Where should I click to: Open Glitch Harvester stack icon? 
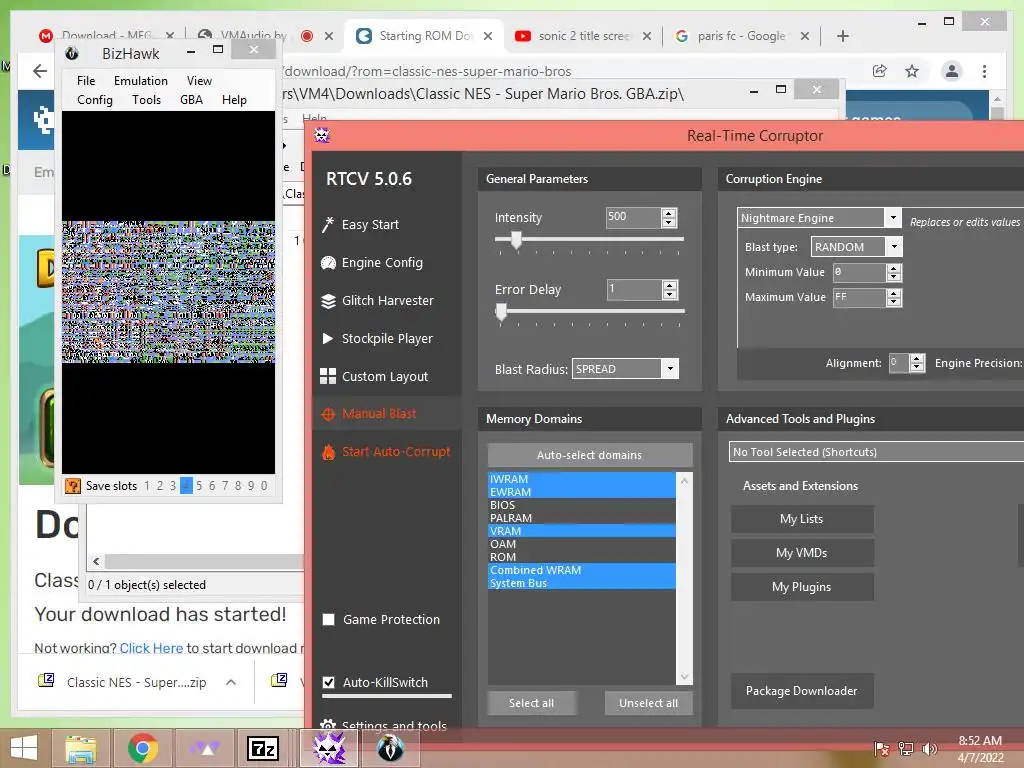[x=328, y=300]
